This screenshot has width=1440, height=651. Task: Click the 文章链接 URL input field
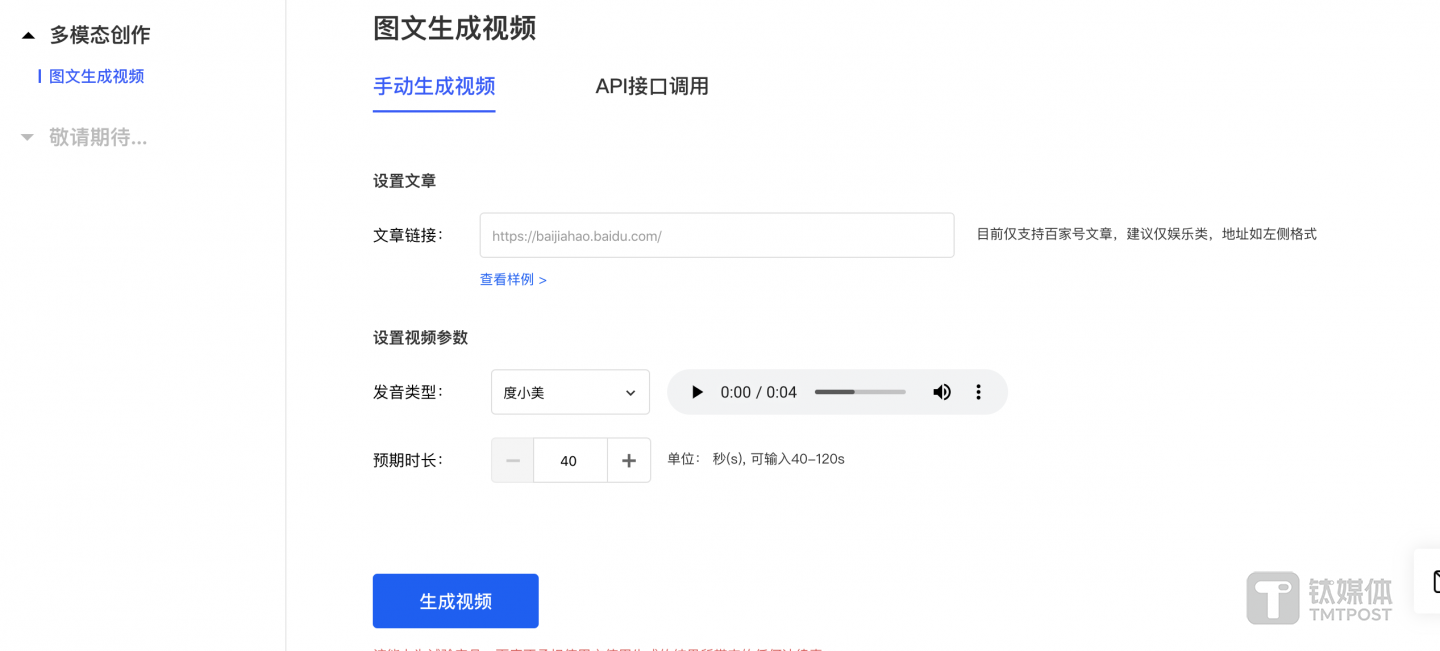tap(716, 234)
